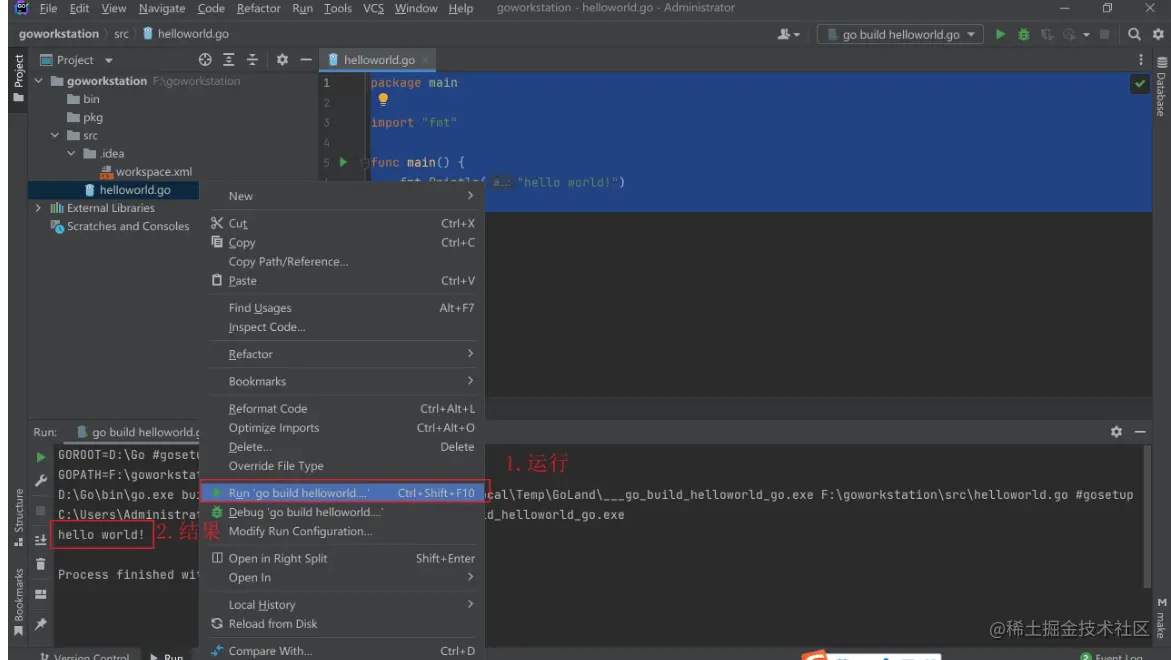Hide the Project tool window

pos(305,60)
